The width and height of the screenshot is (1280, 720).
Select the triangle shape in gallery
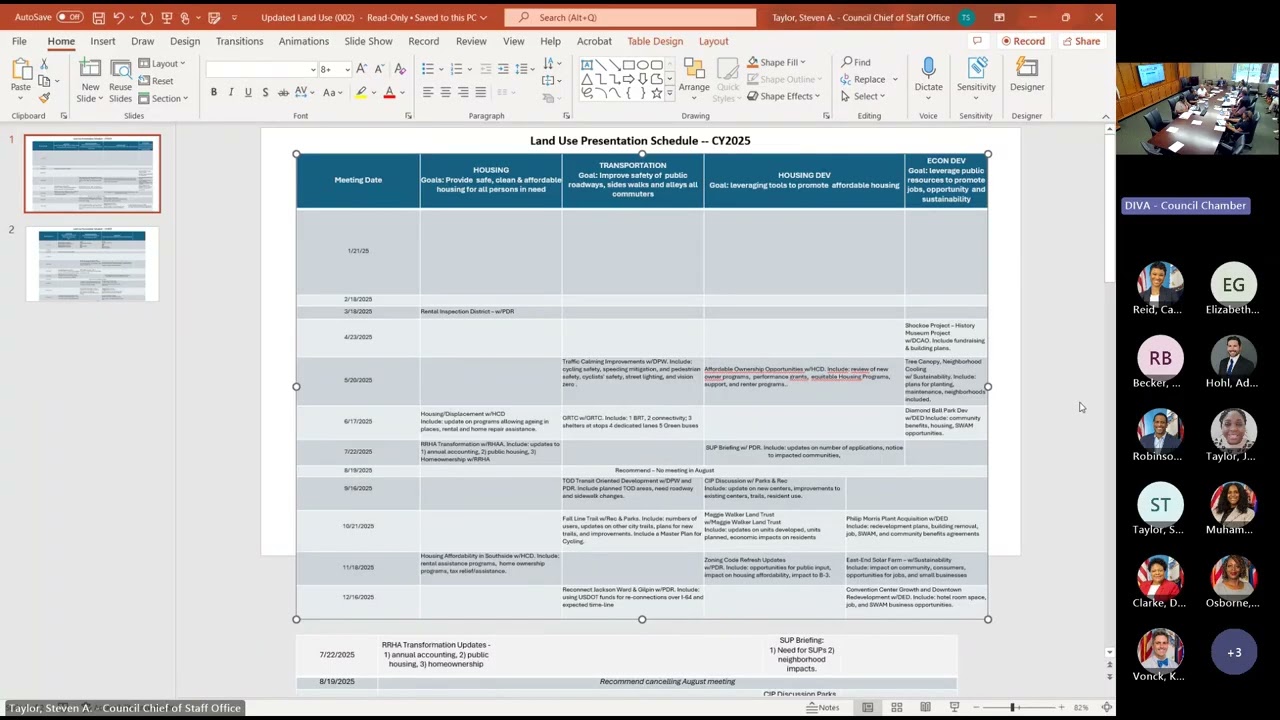(586, 78)
